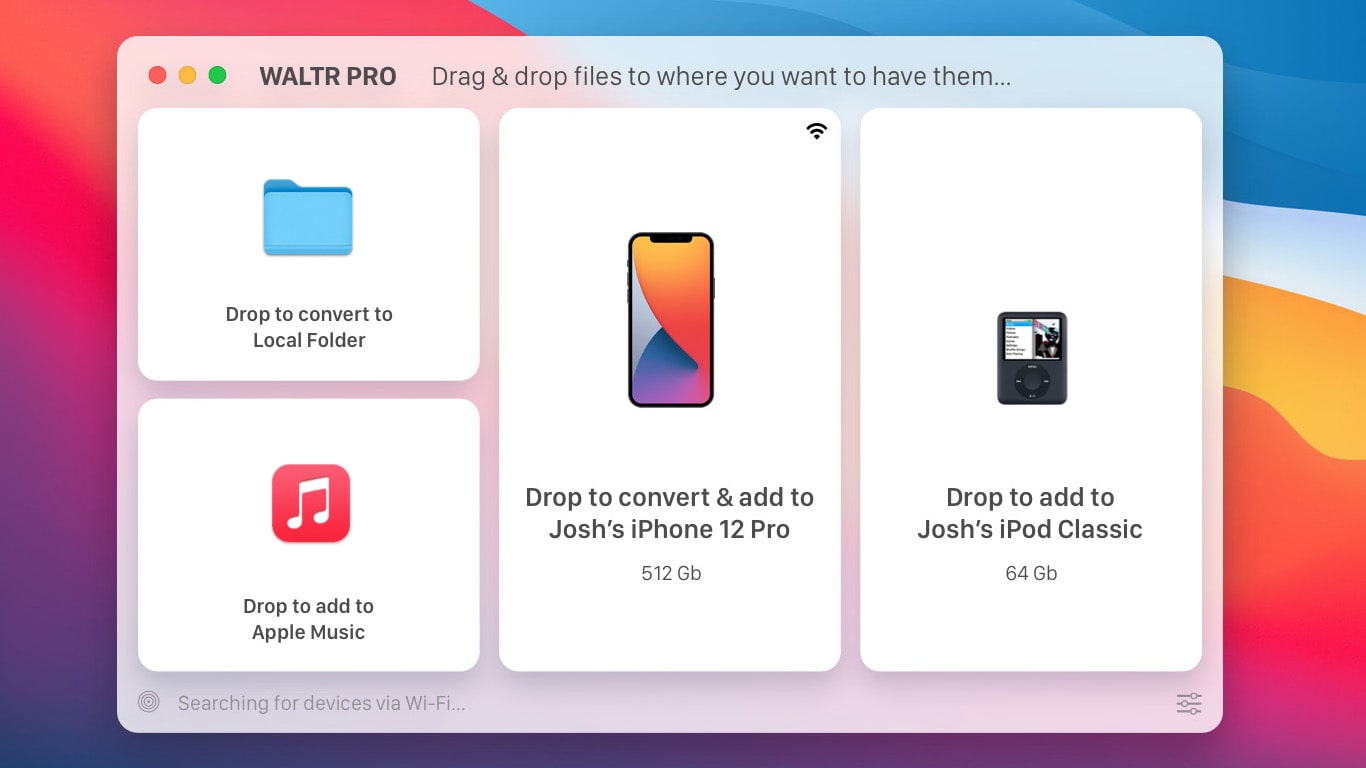
Task: Click the "Drag & drop files" instruction text
Action: 720,76
